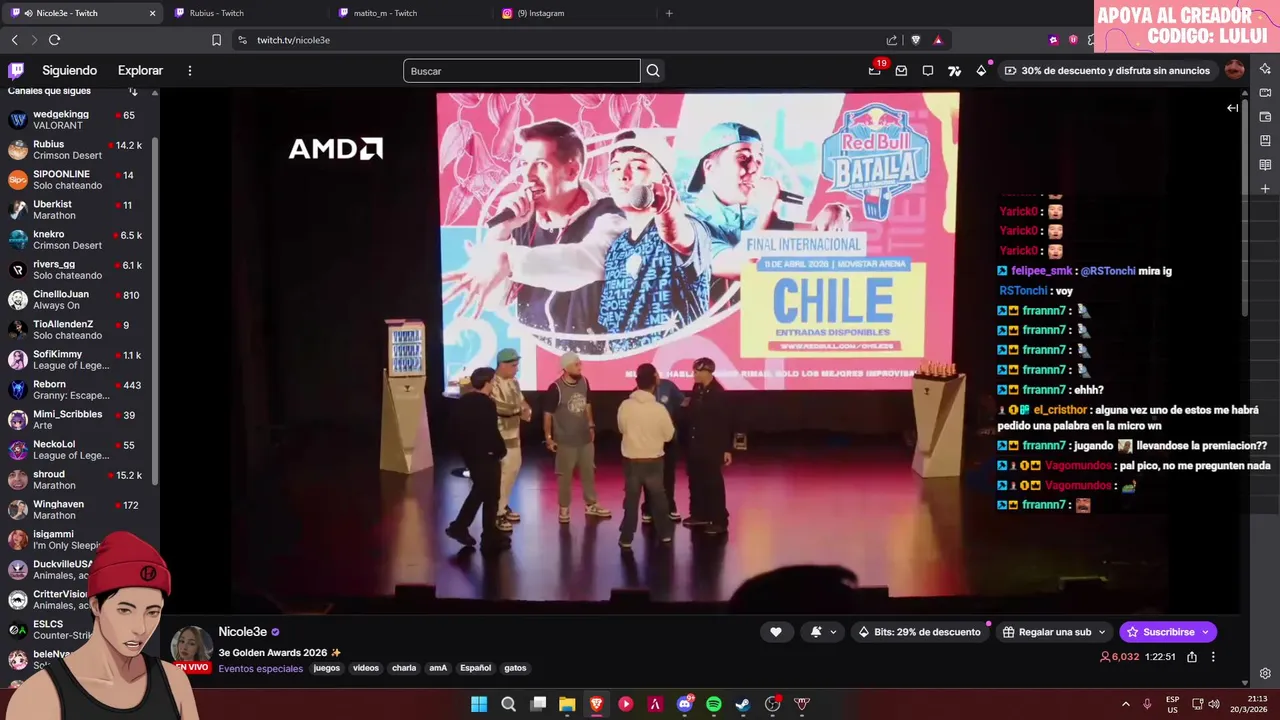Open Explorar navigation item
1280x720 pixels.
140,71
